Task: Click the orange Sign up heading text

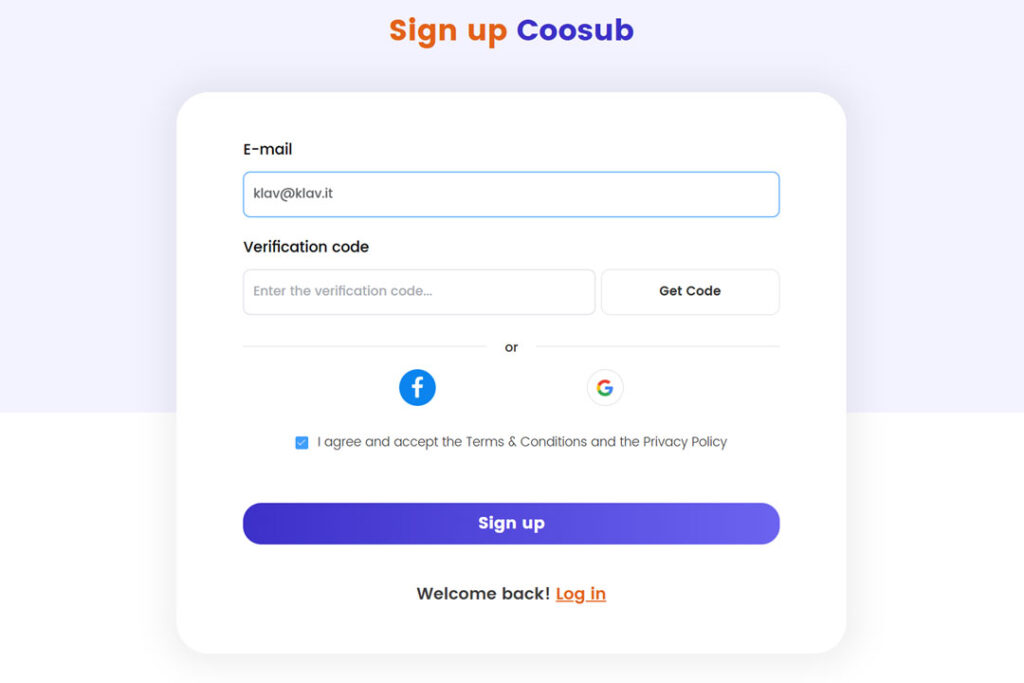Action: (x=448, y=30)
